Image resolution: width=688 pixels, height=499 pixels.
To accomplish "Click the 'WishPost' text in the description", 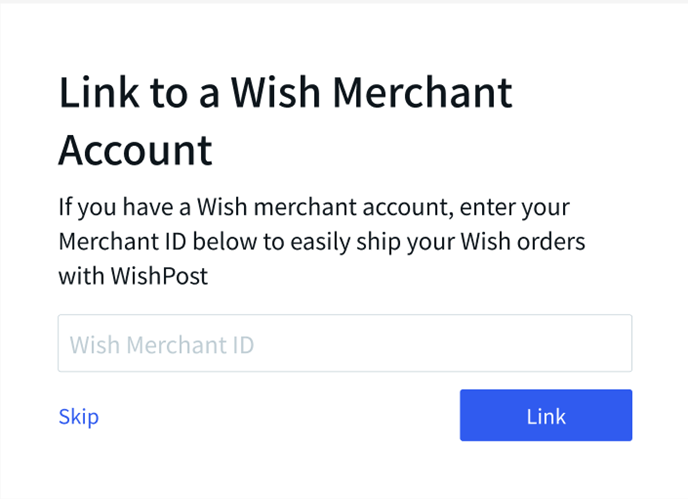I will (159, 276).
